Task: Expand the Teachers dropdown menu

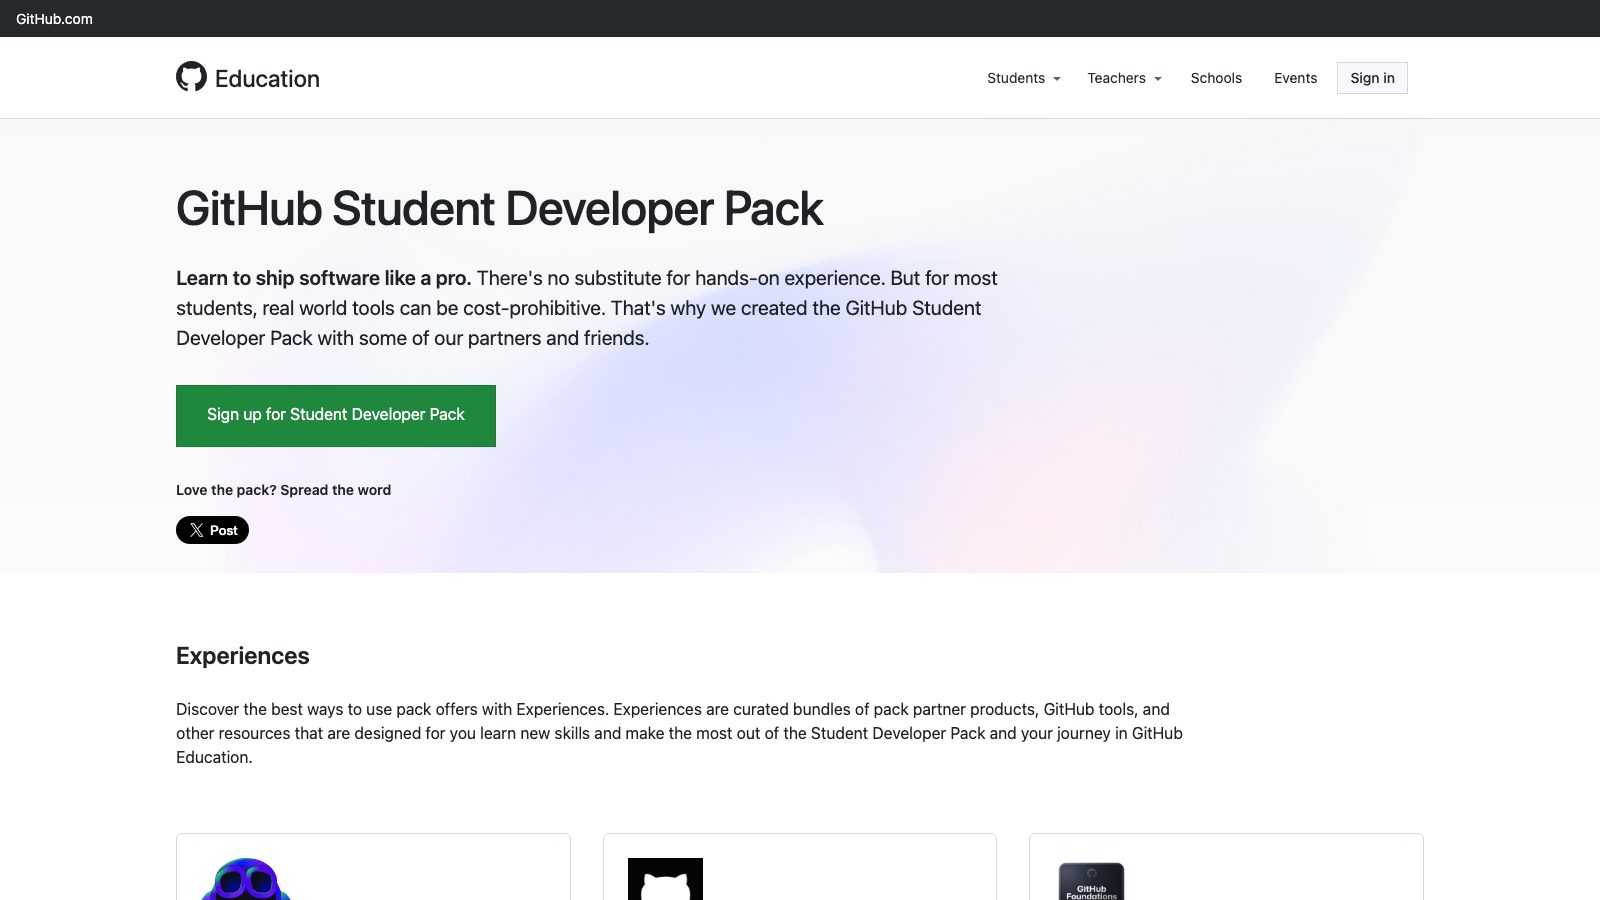Action: coord(1125,78)
